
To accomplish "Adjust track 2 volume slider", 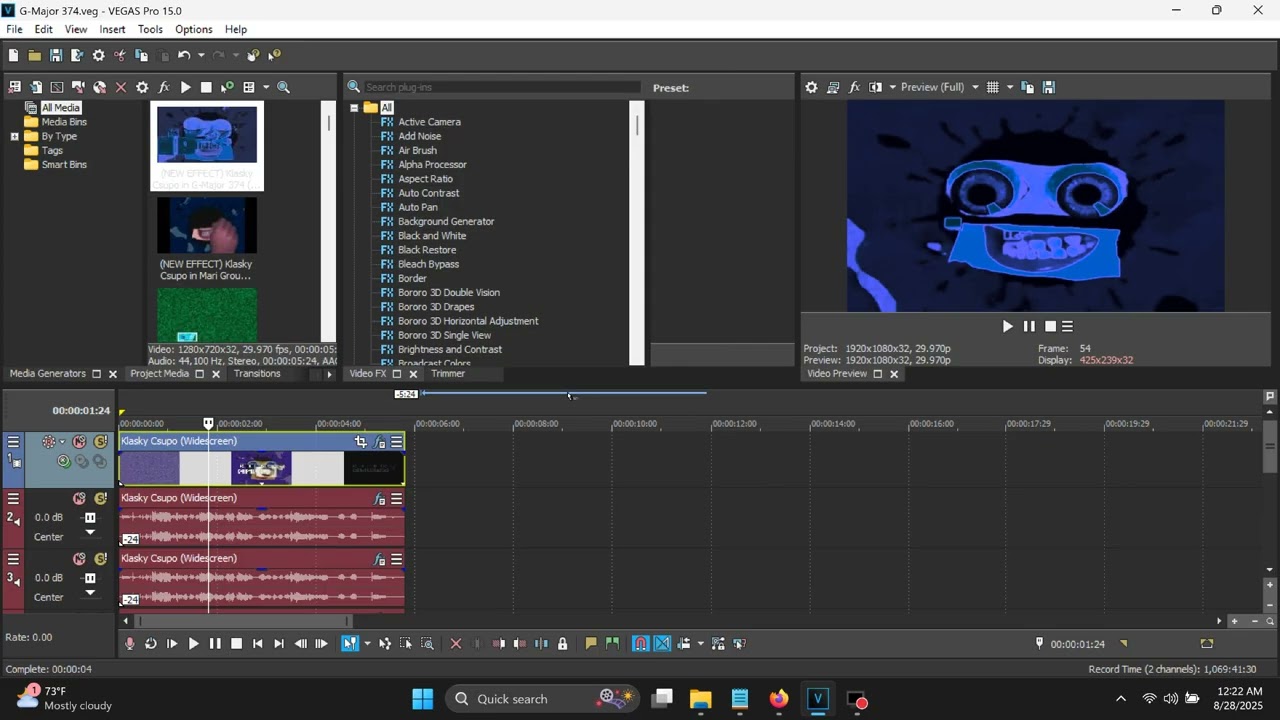I will click(90, 518).
